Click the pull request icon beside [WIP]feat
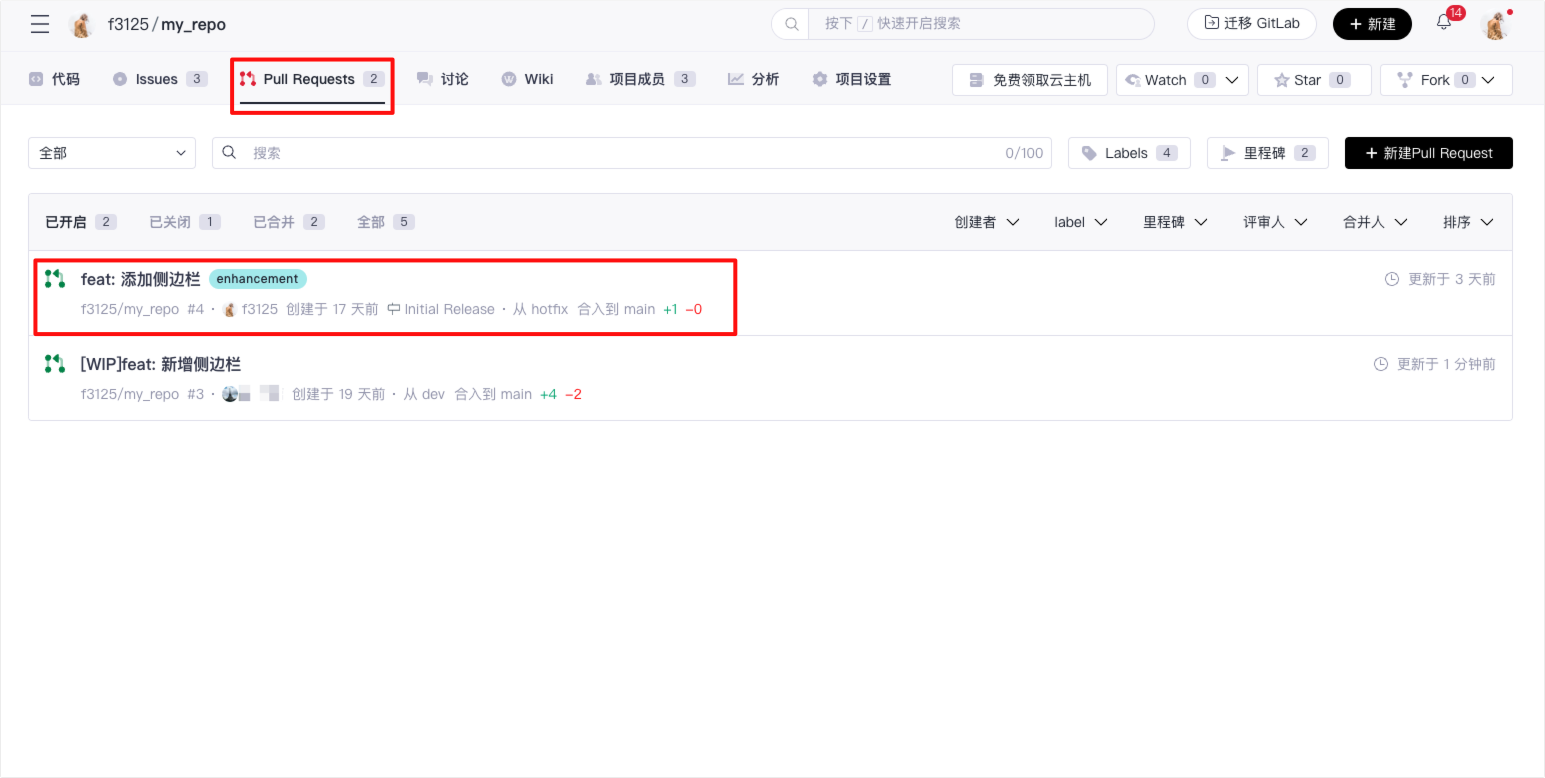This screenshot has height=778, width=1545. 55,364
